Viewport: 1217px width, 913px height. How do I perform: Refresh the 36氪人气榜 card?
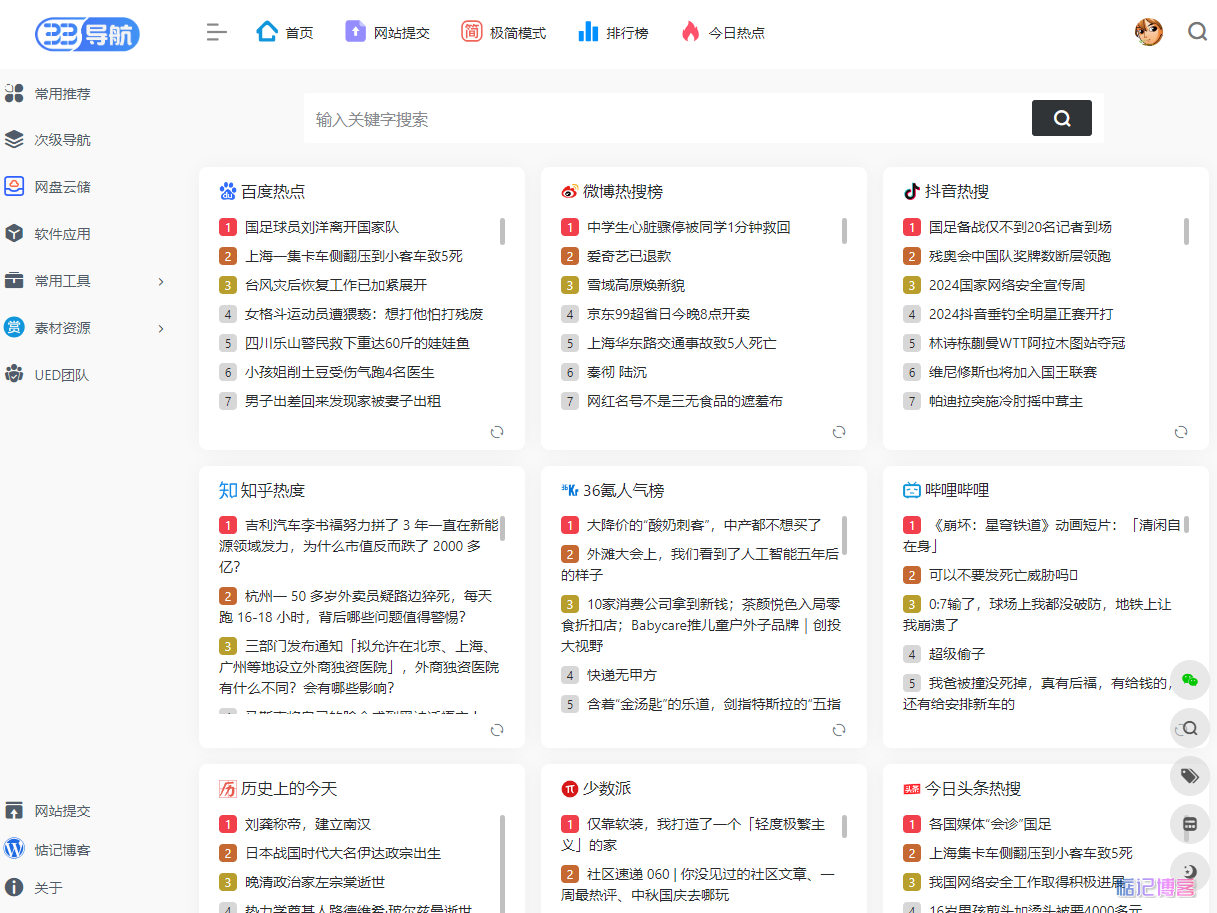coord(839,730)
